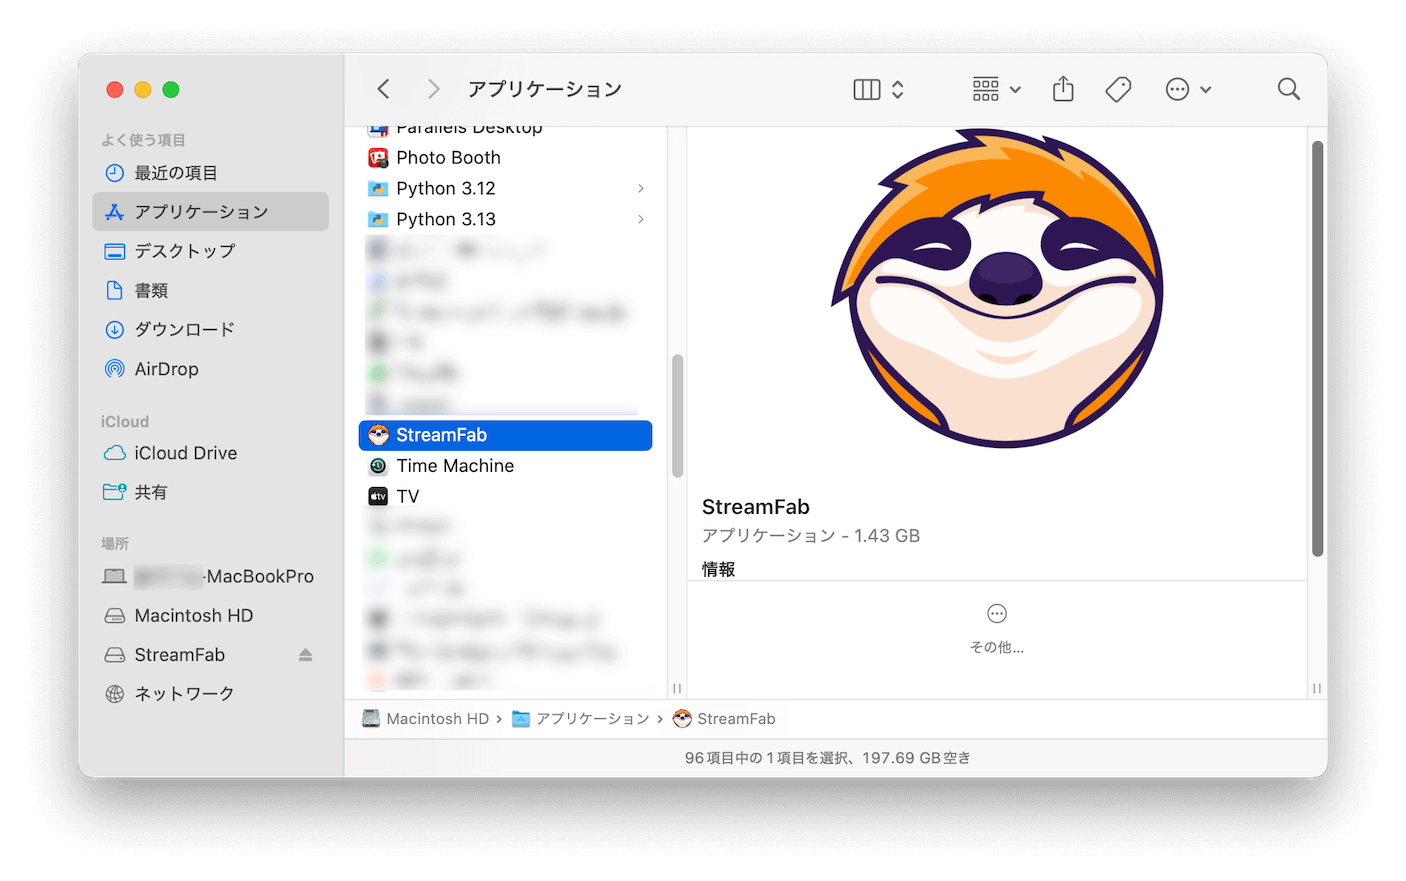Click the window title アプリケーション
The height and width of the screenshot is (881, 1406).
coord(545,89)
